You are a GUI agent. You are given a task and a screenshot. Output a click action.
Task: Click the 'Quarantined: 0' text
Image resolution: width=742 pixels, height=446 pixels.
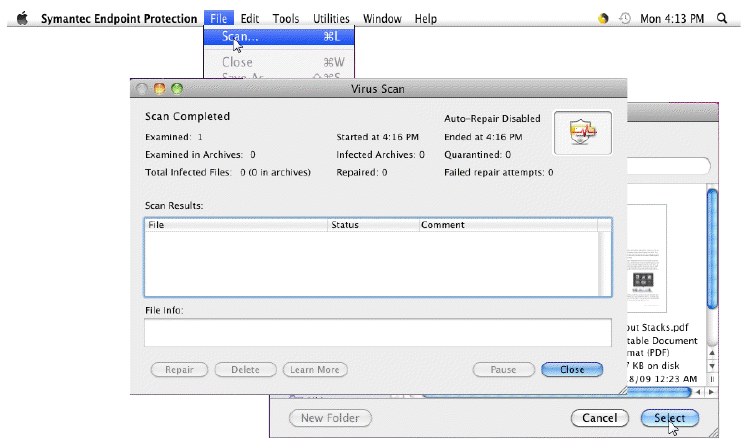tap(477, 155)
